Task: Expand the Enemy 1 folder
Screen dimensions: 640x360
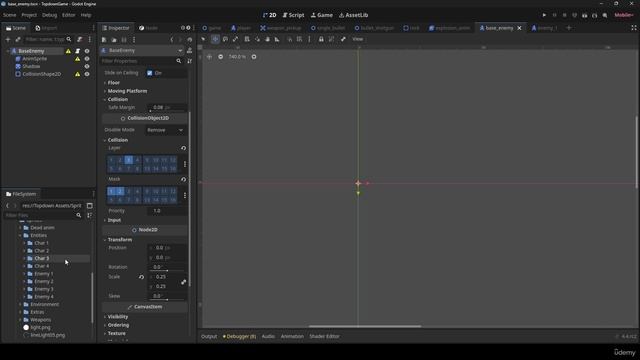Action: 24,274
